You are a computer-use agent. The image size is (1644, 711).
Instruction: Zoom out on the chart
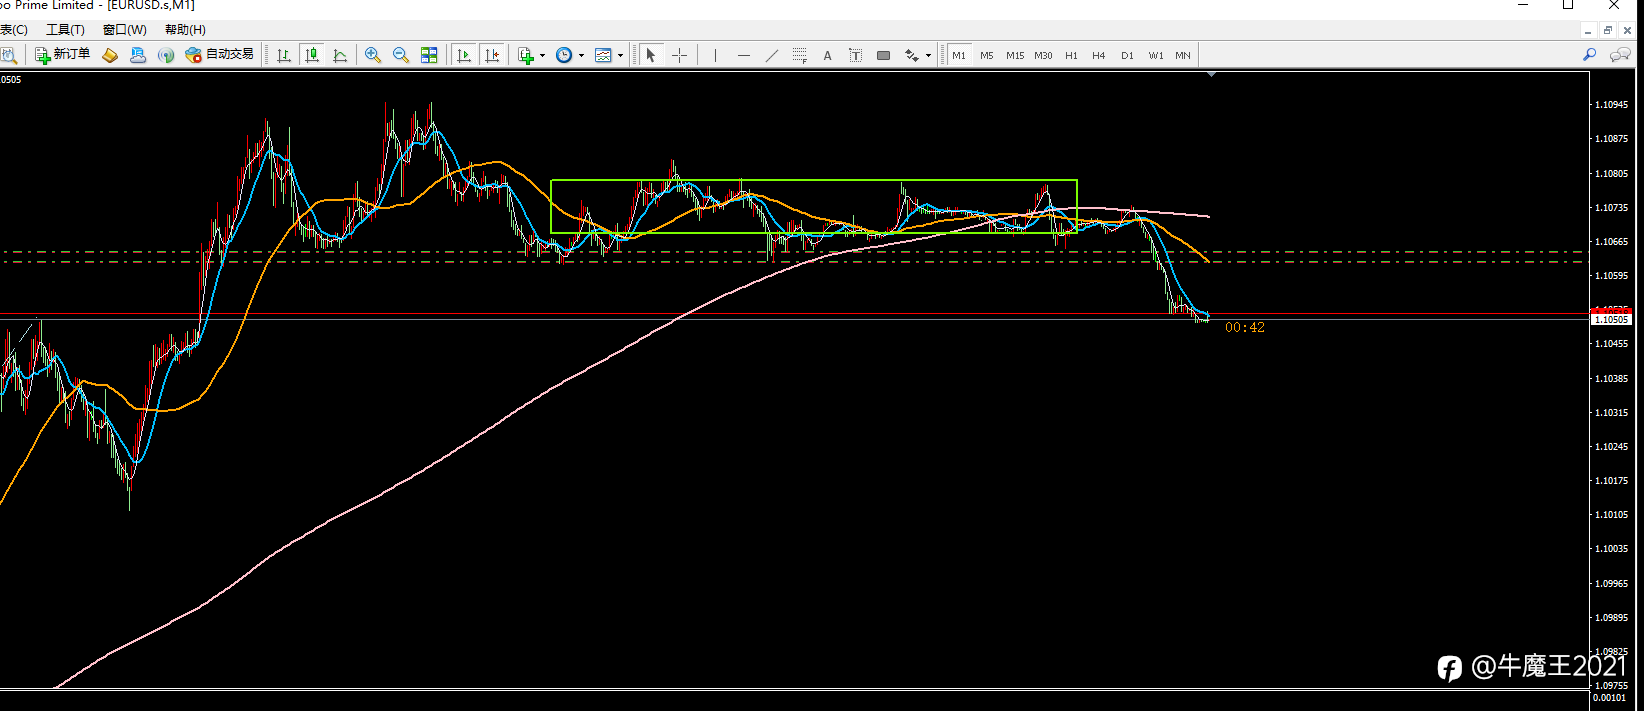coord(401,55)
